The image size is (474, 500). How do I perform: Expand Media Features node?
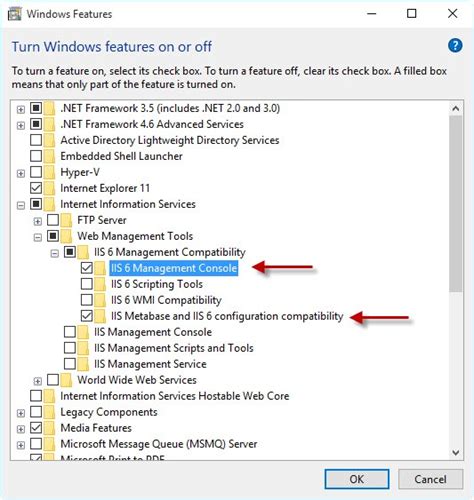[x=21, y=429]
